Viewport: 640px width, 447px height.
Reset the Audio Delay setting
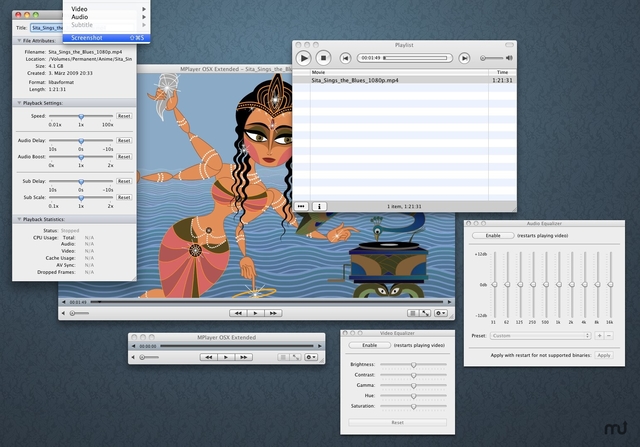tap(124, 140)
